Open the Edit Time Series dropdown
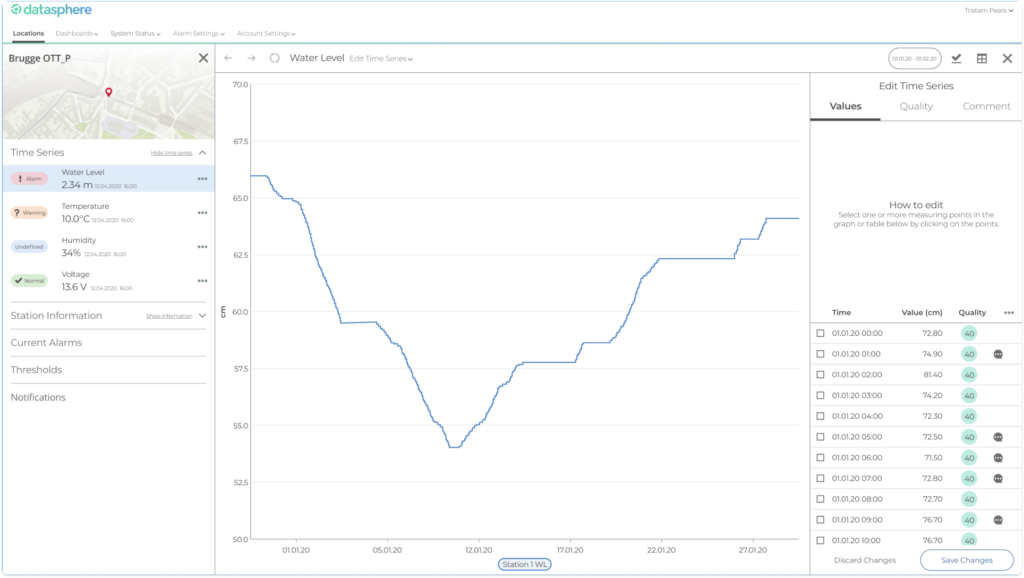1024x578 pixels. [x=381, y=59]
